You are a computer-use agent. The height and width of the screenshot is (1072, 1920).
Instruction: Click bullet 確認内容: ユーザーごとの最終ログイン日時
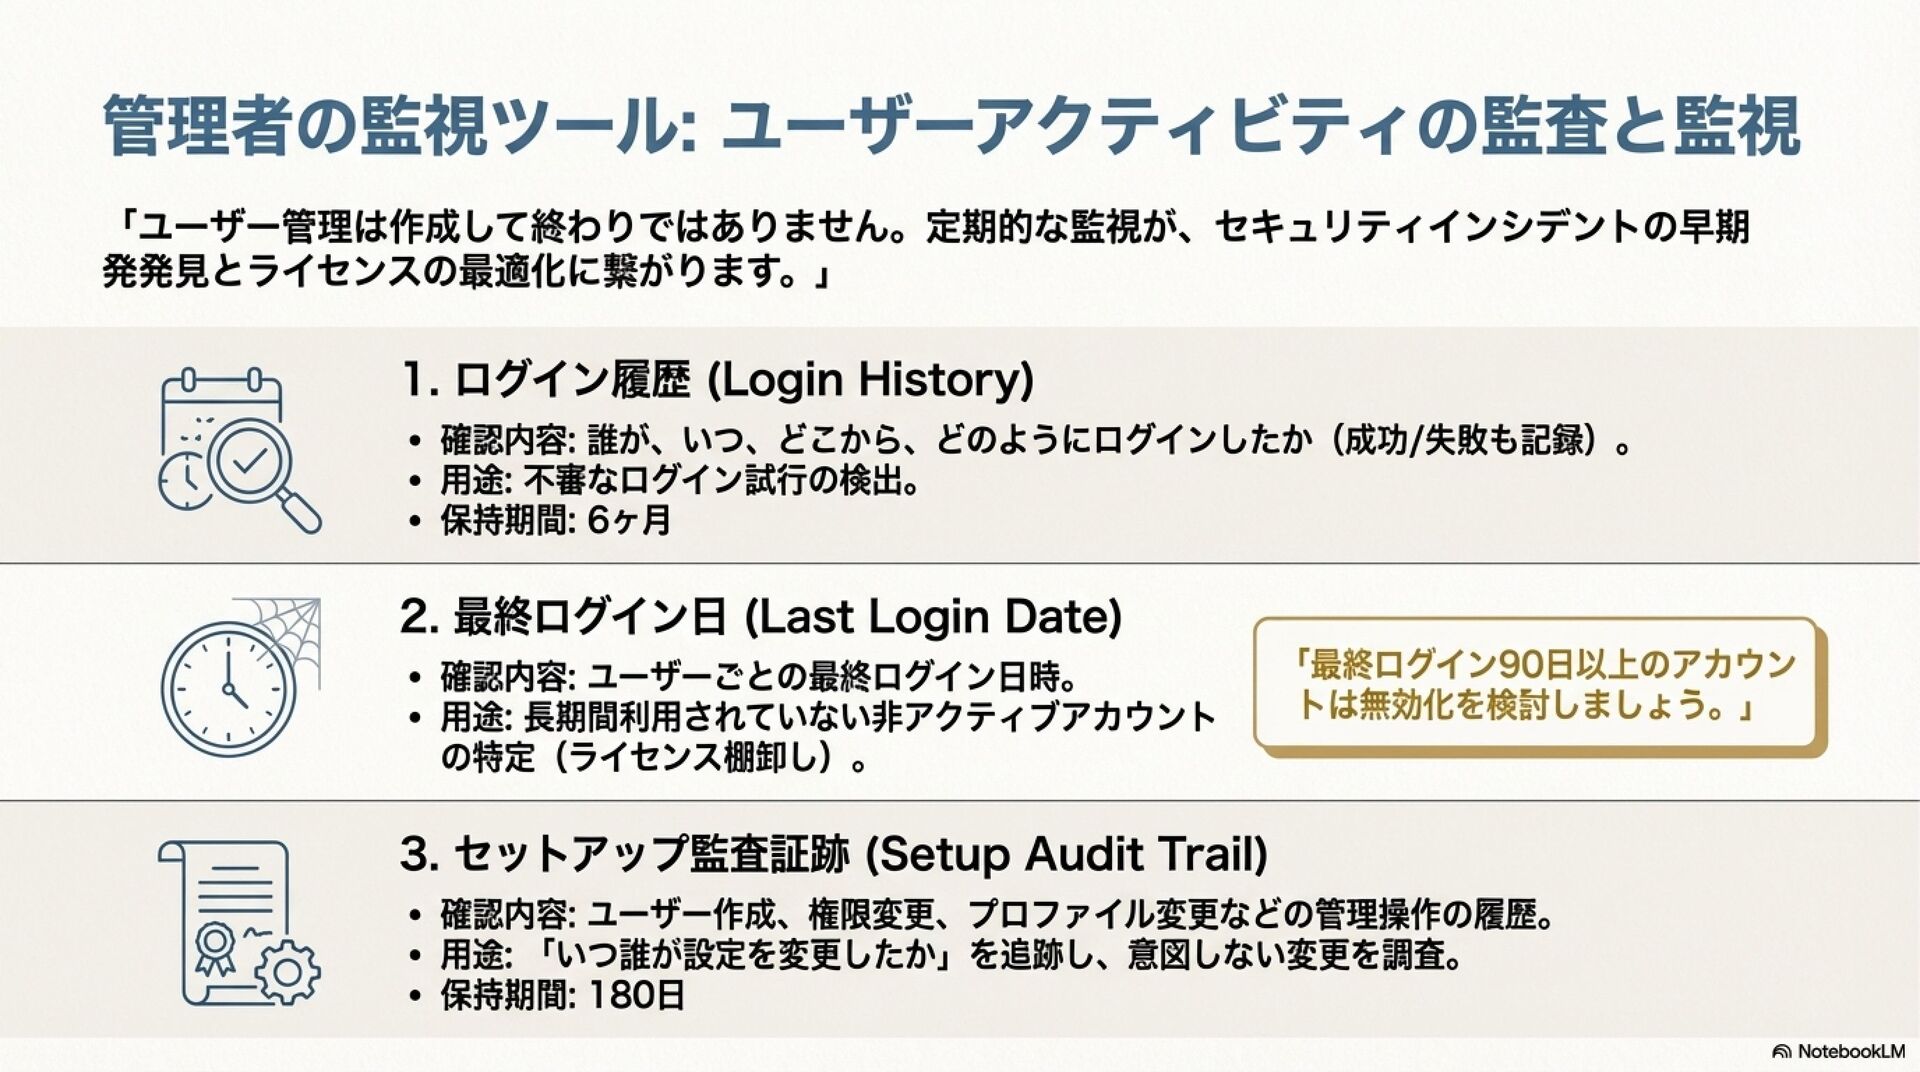click(758, 677)
